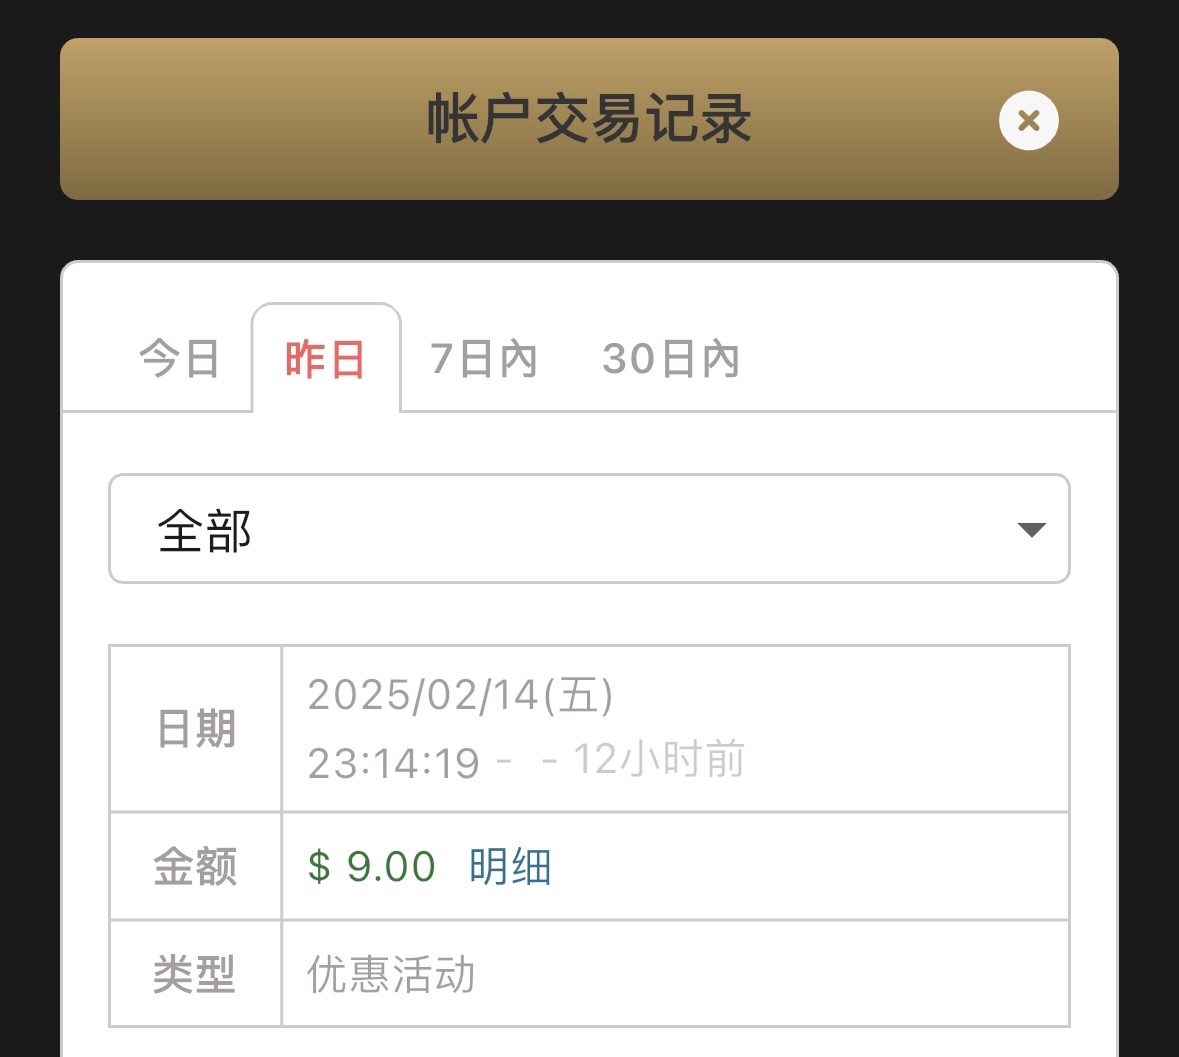Image resolution: width=1179 pixels, height=1057 pixels.
Task: Select the 昨日 tab
Action: click(x=325, y=358)
